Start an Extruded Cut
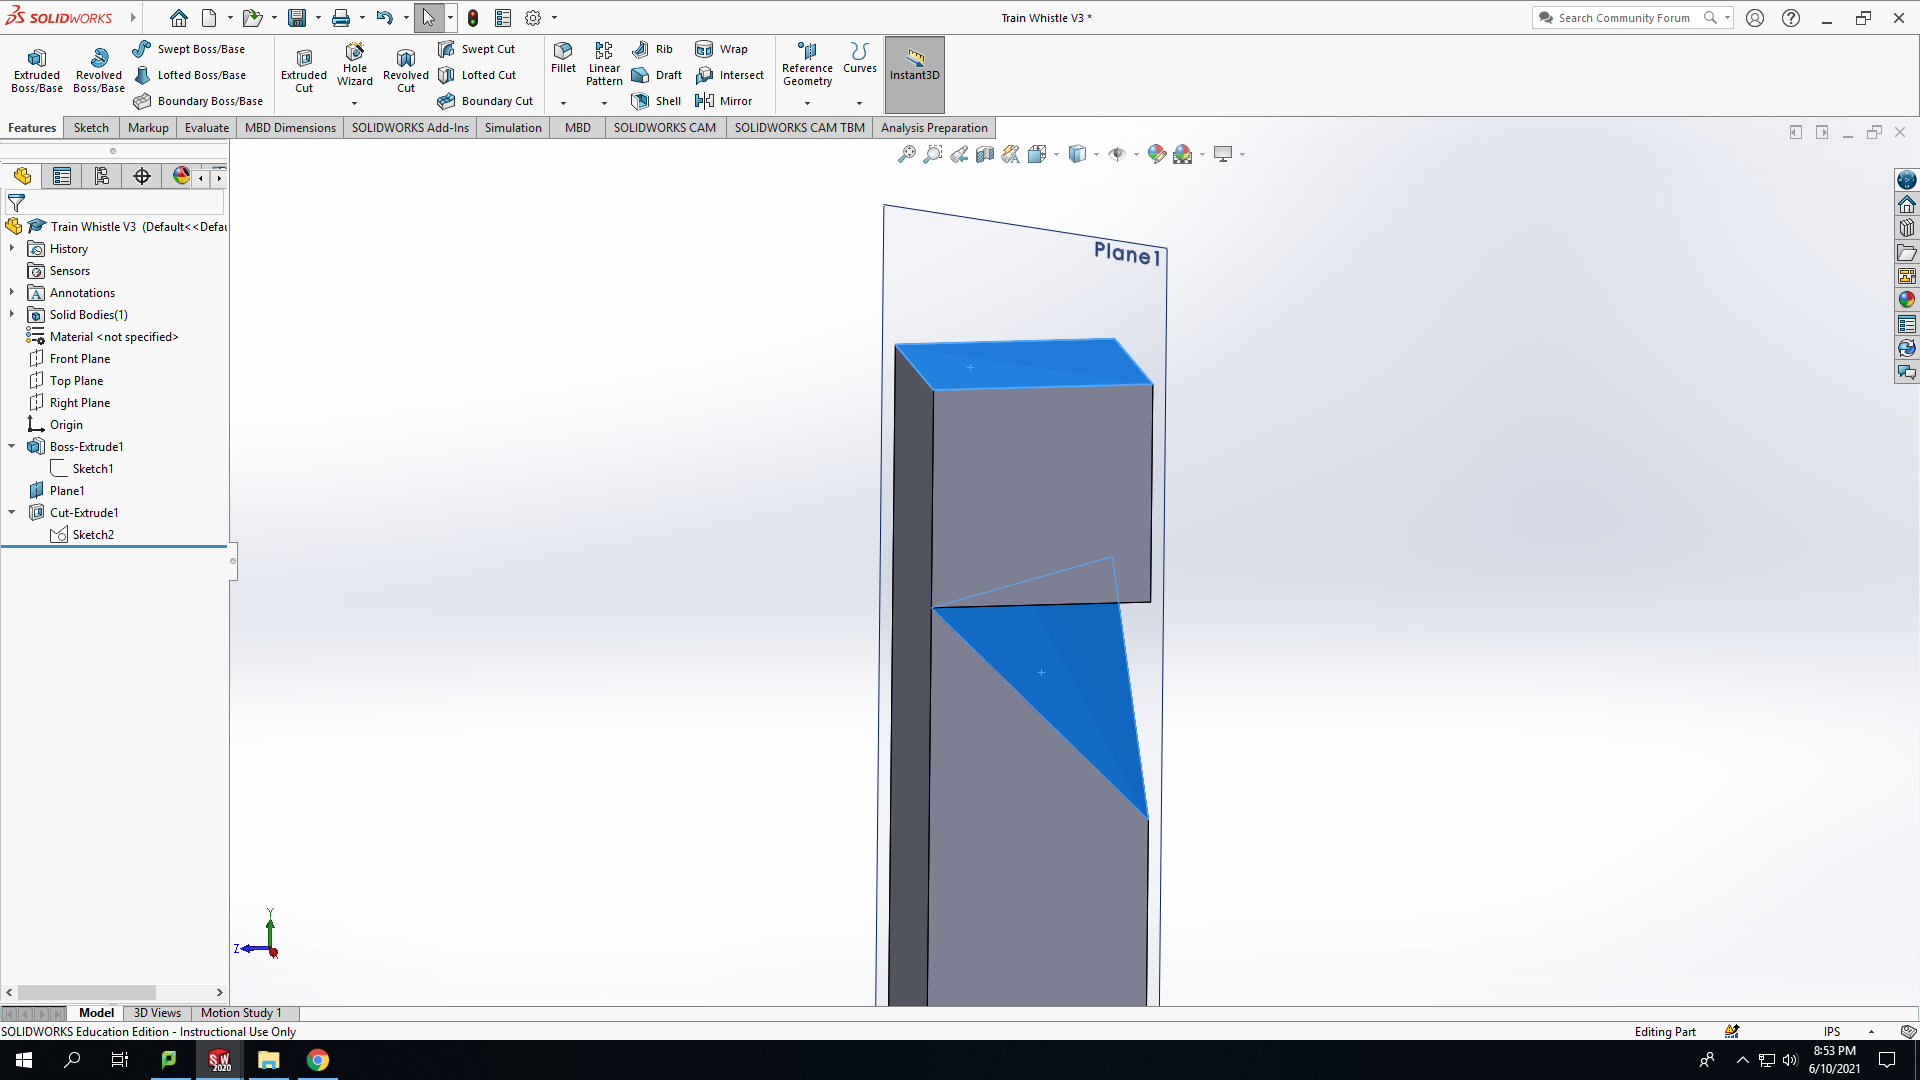The height and width of the screenshot is (1080, 1920). [304, 70]
